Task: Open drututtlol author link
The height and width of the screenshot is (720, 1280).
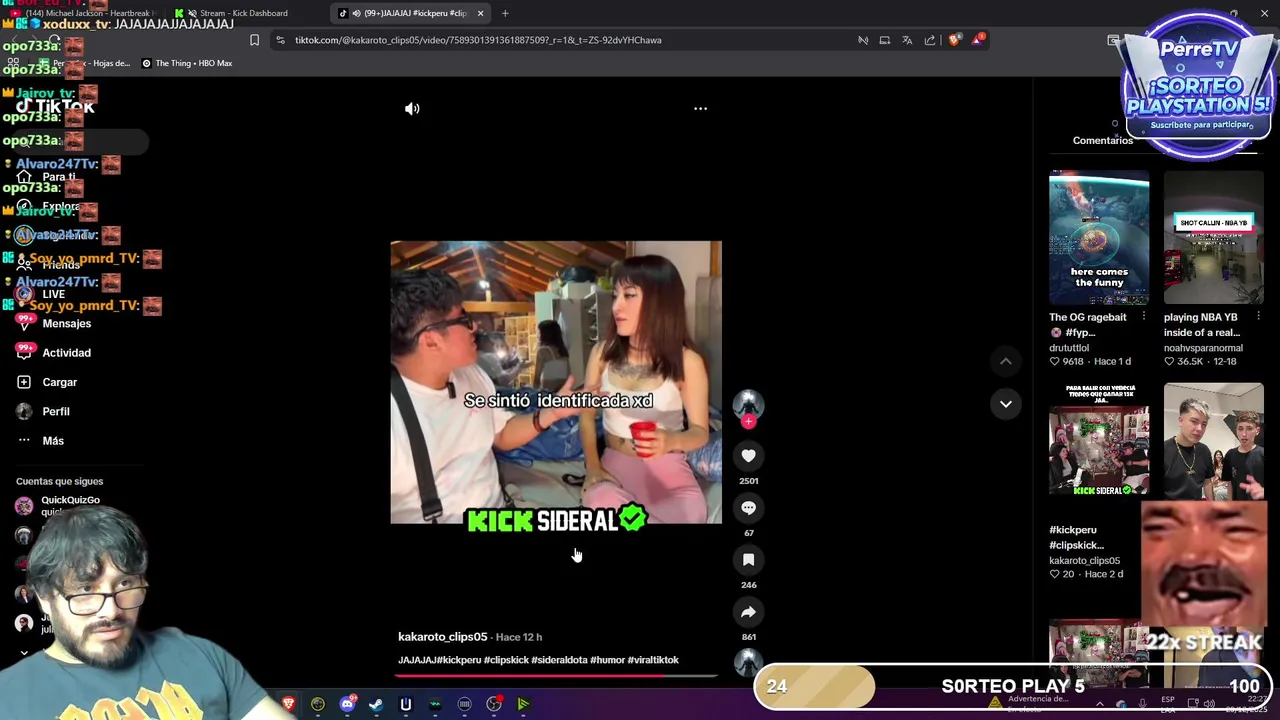Action: pyautogui.click(x=1069, y=348)
